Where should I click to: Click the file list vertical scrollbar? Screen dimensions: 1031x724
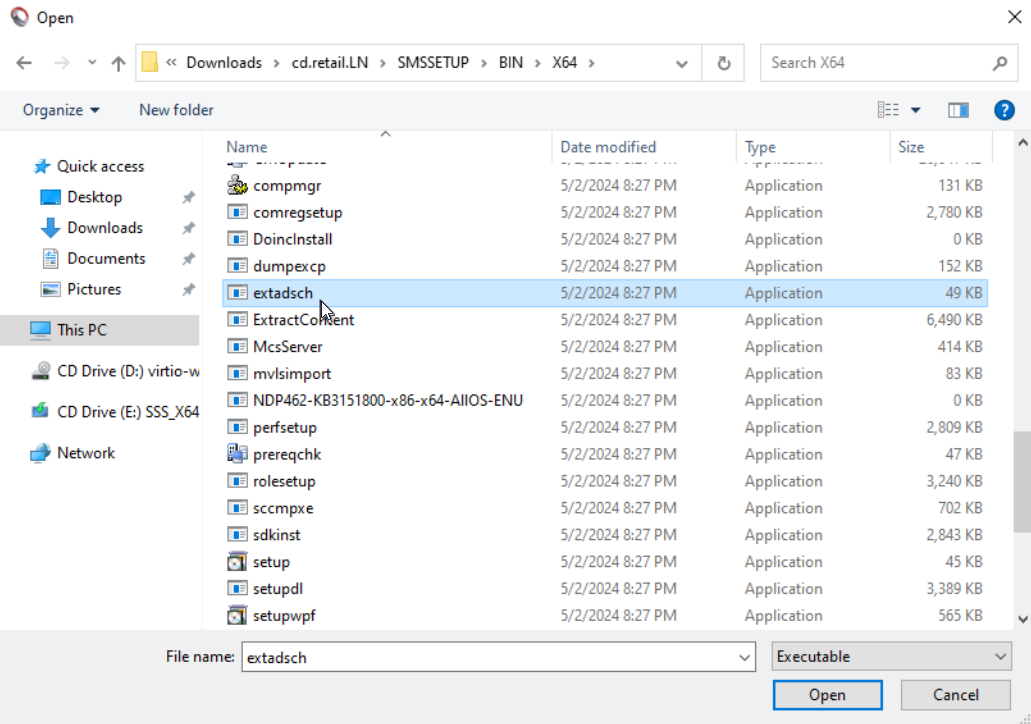[1022, 470]
